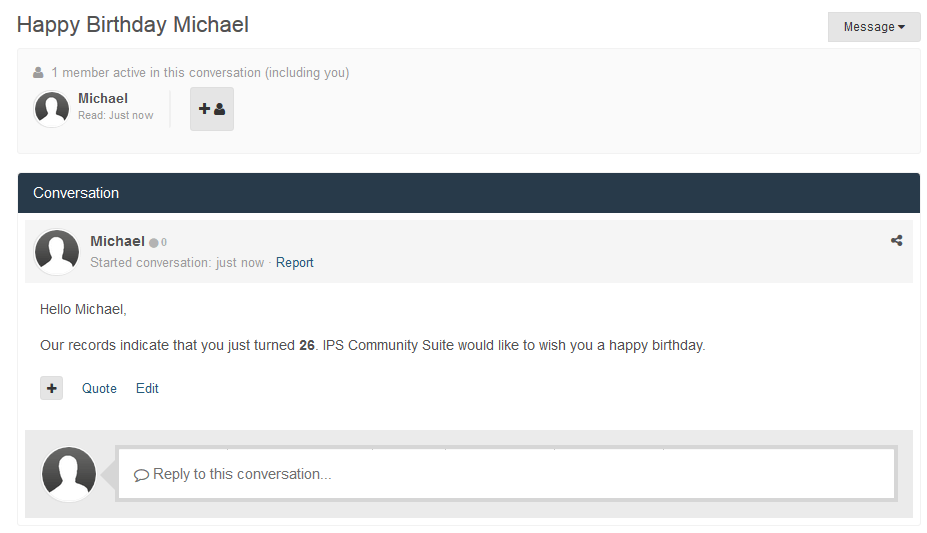Viewport: 927px width, 533px height.
Task: Click the Report link
Action: [x=295, y=263]
